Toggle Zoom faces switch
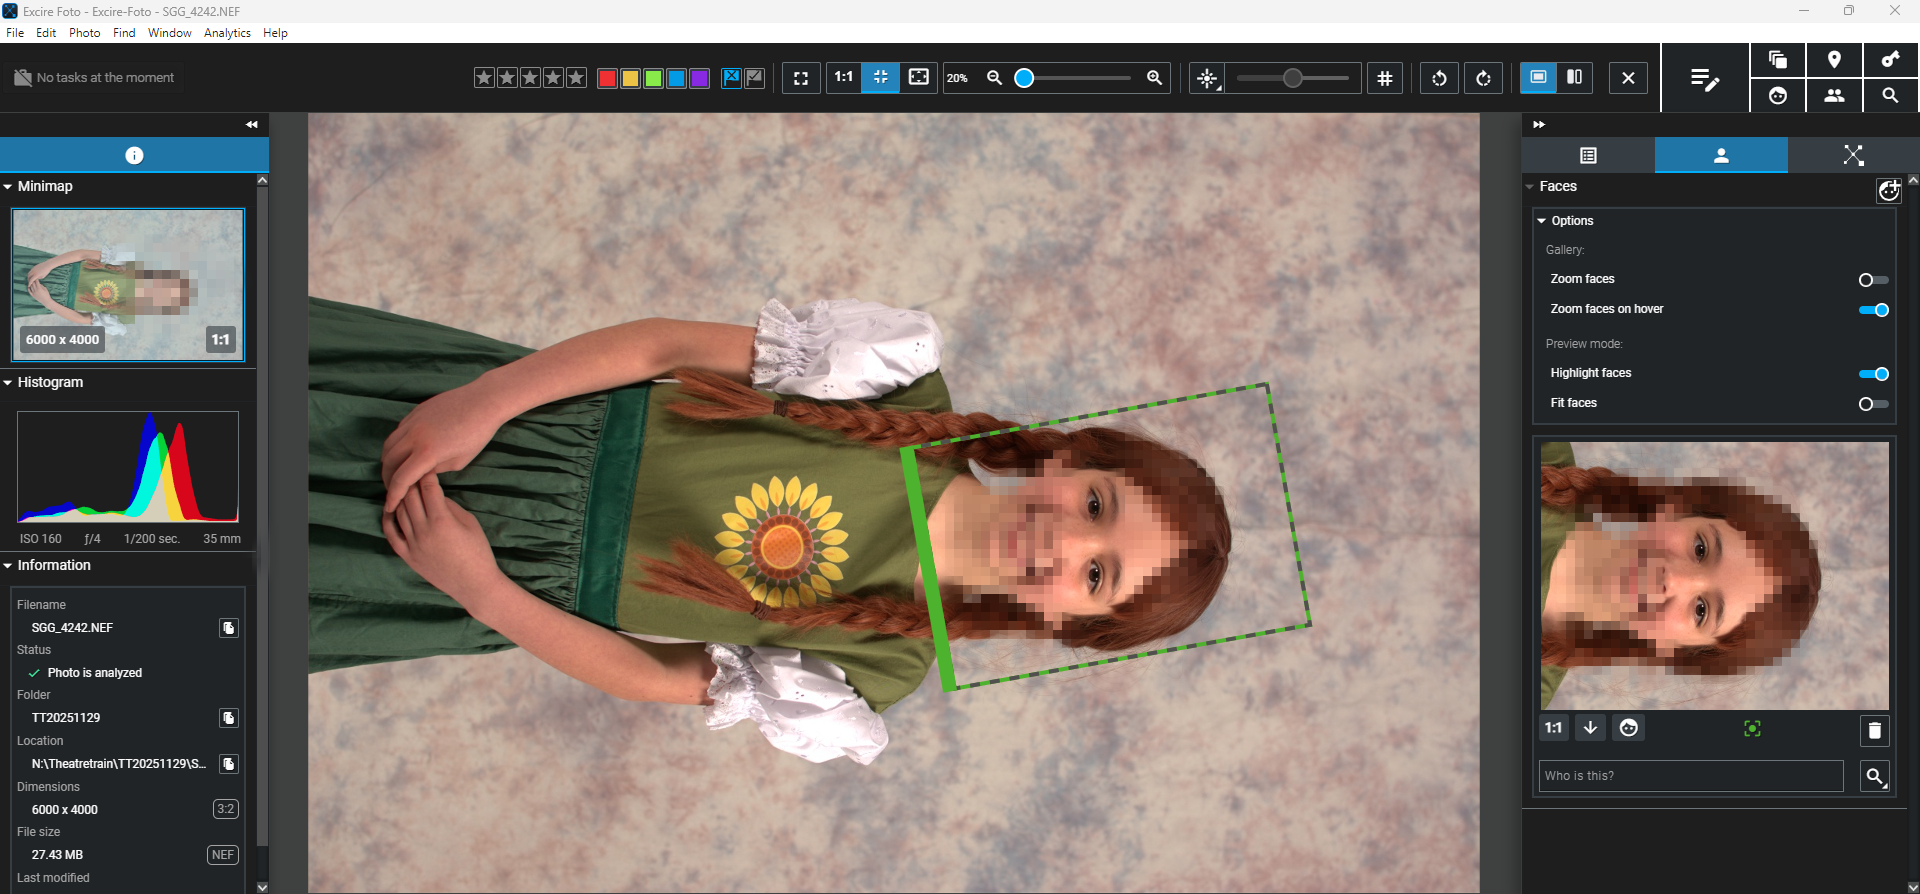The height and width of the screenshot is (894, 1920). click(x=1873, y=280)
